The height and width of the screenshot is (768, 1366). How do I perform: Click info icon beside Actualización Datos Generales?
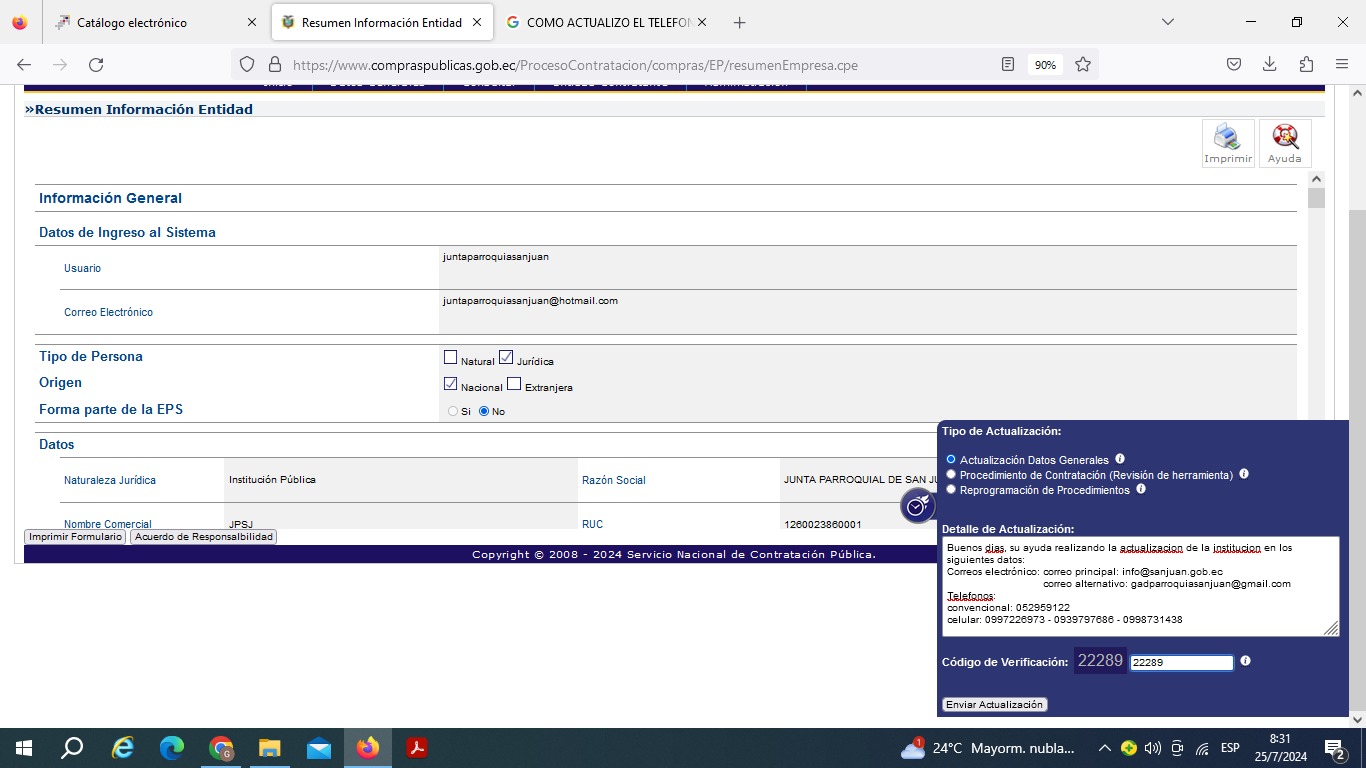[x=1120, y=459]
